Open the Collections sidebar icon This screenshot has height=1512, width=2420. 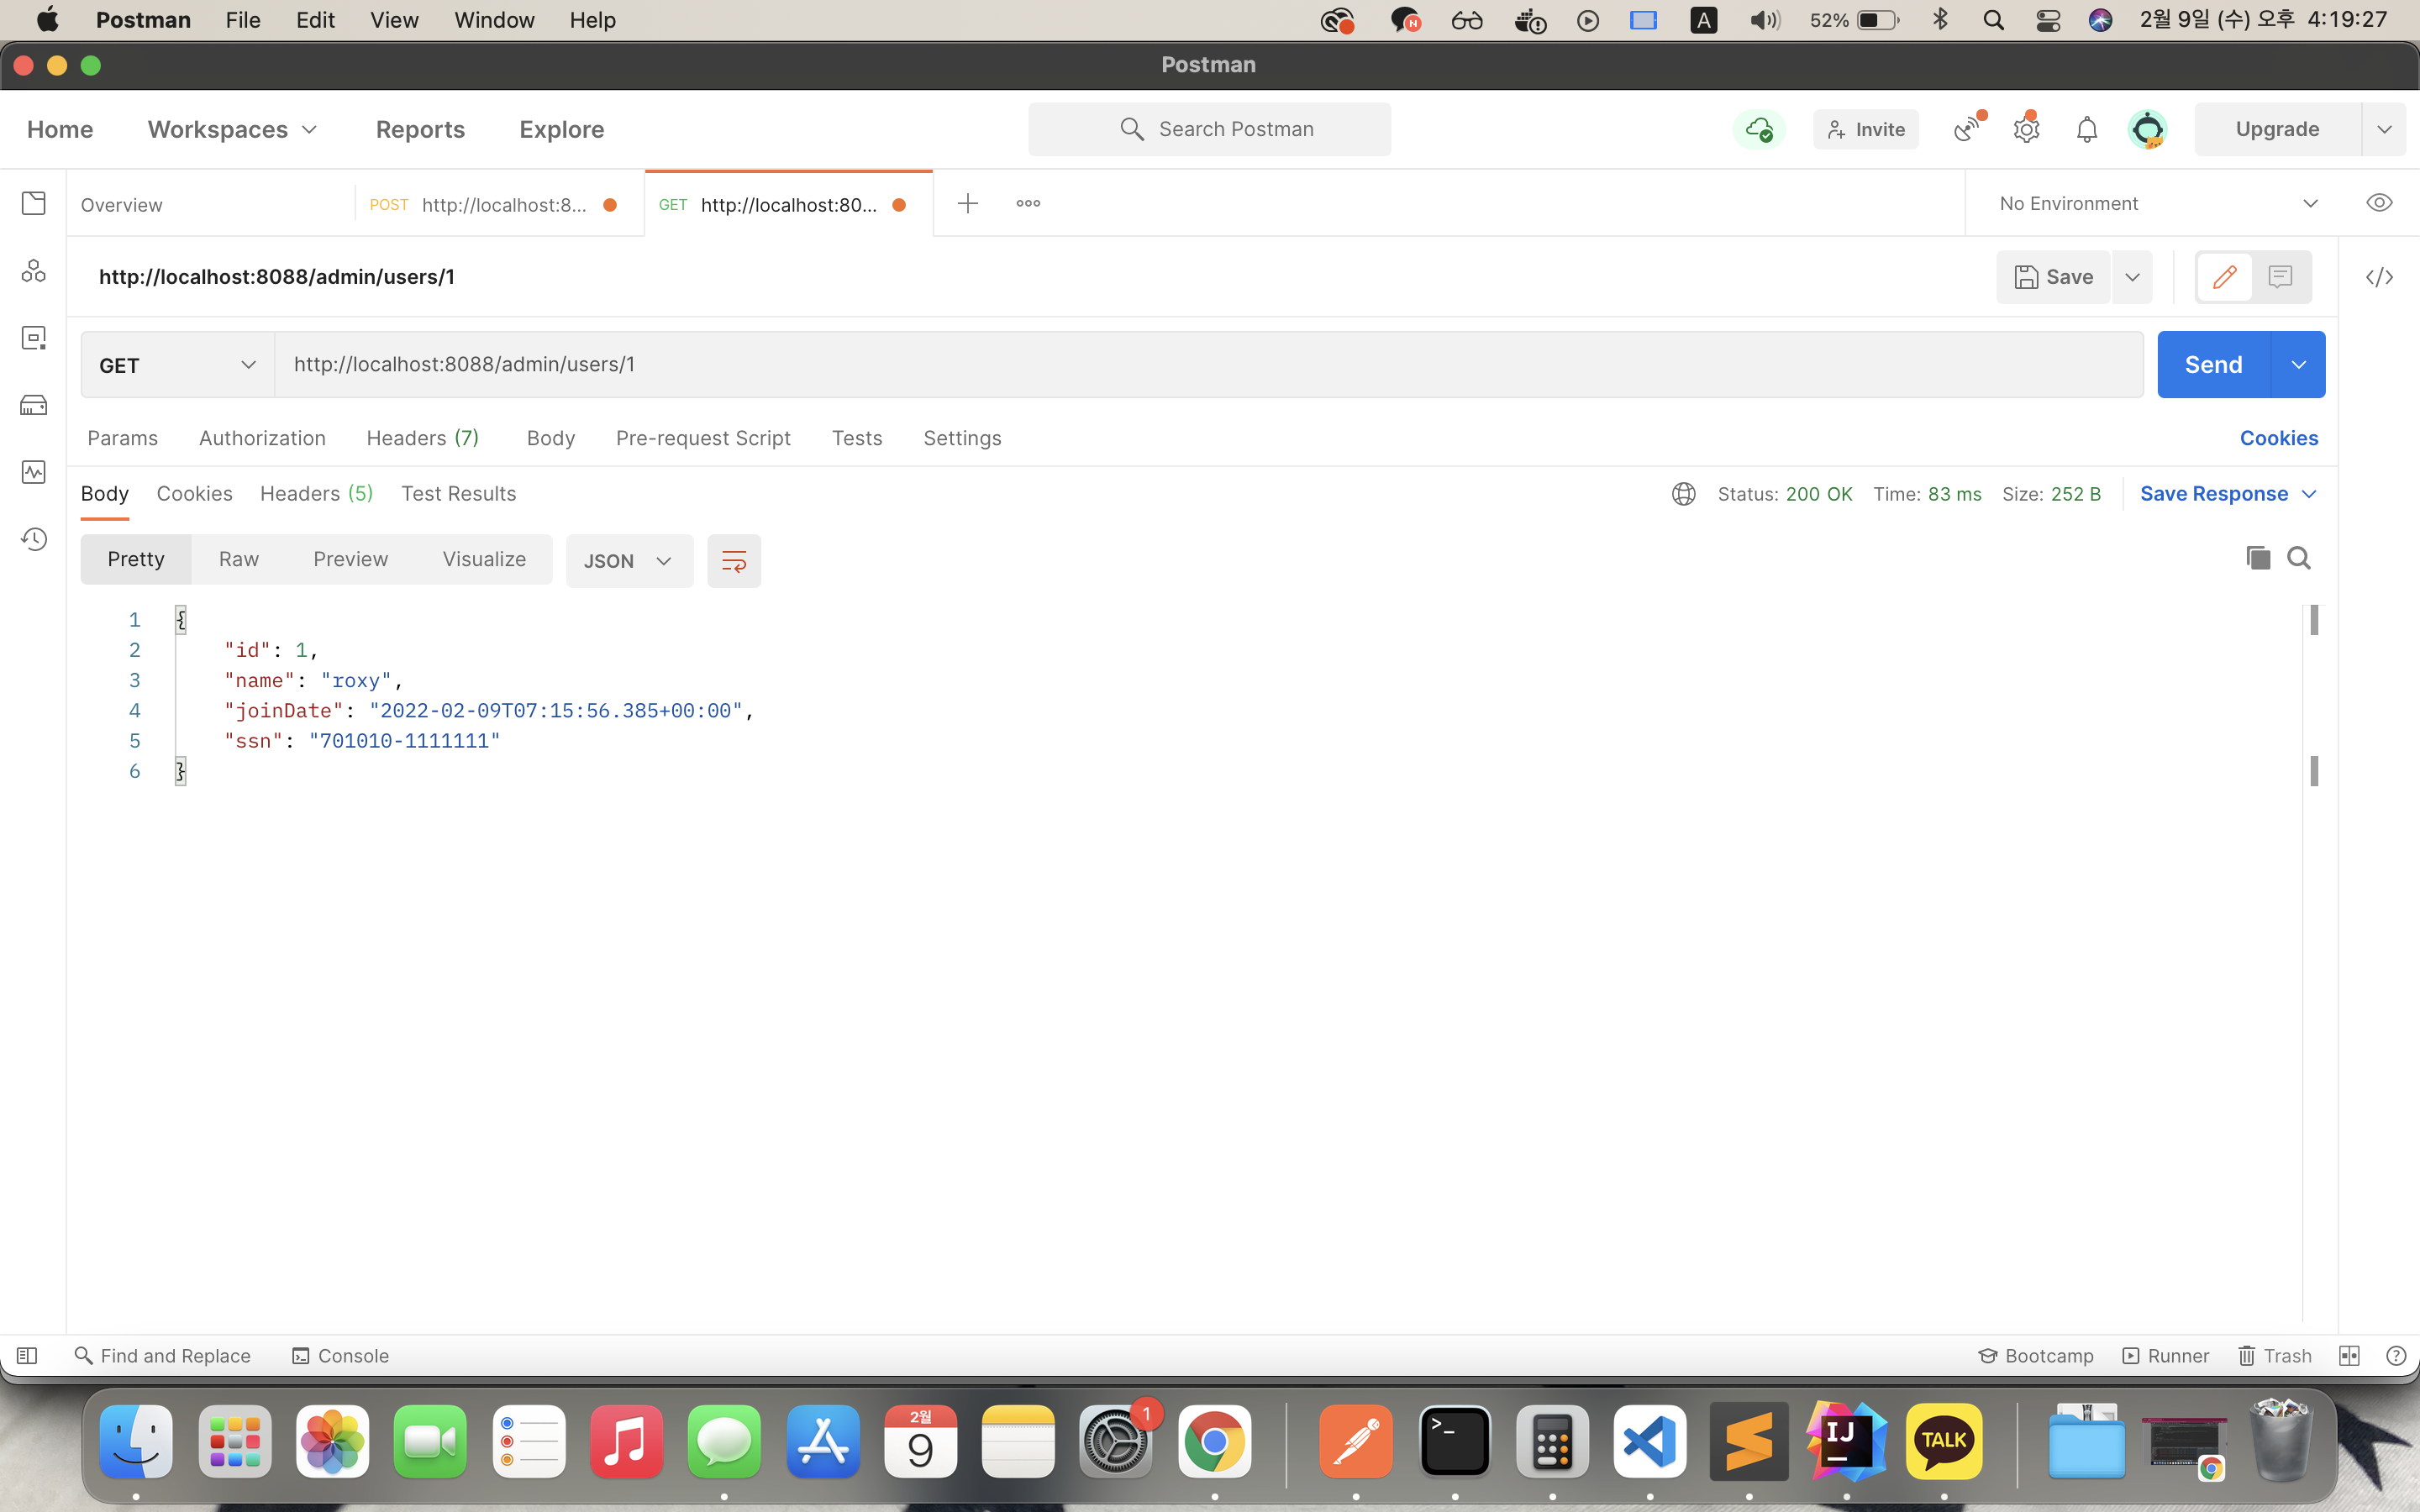(x=34, y=203)
